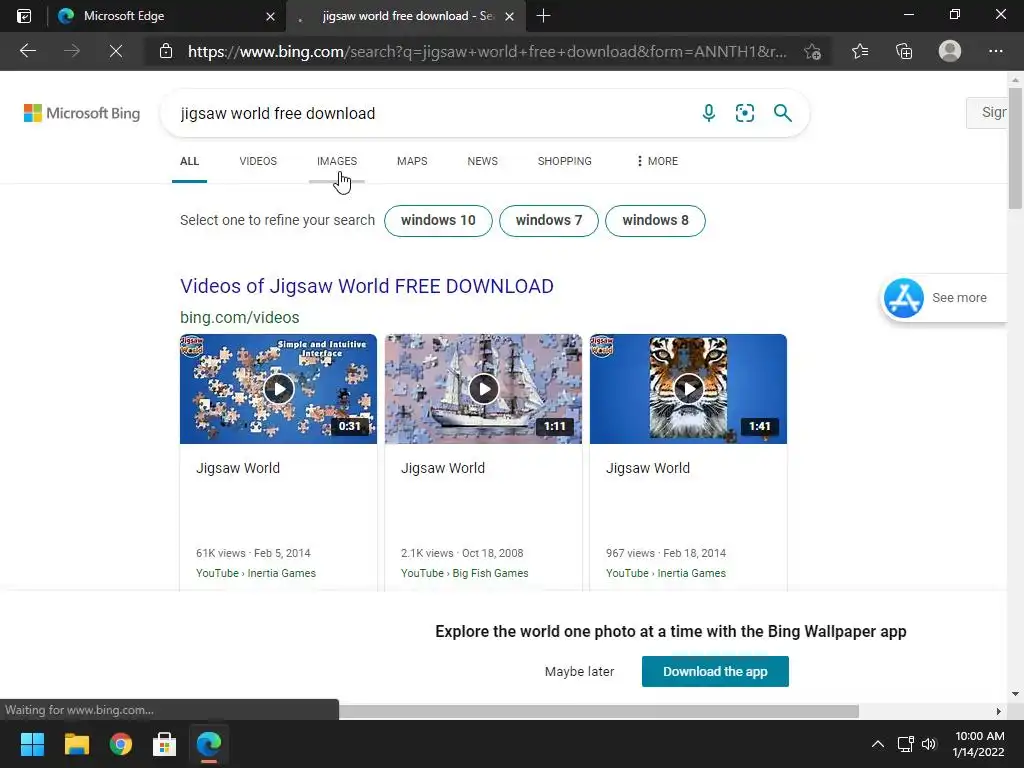Click in the Bing search box
The height and width of the screenshot is (768, 1024).
[431, 113]
